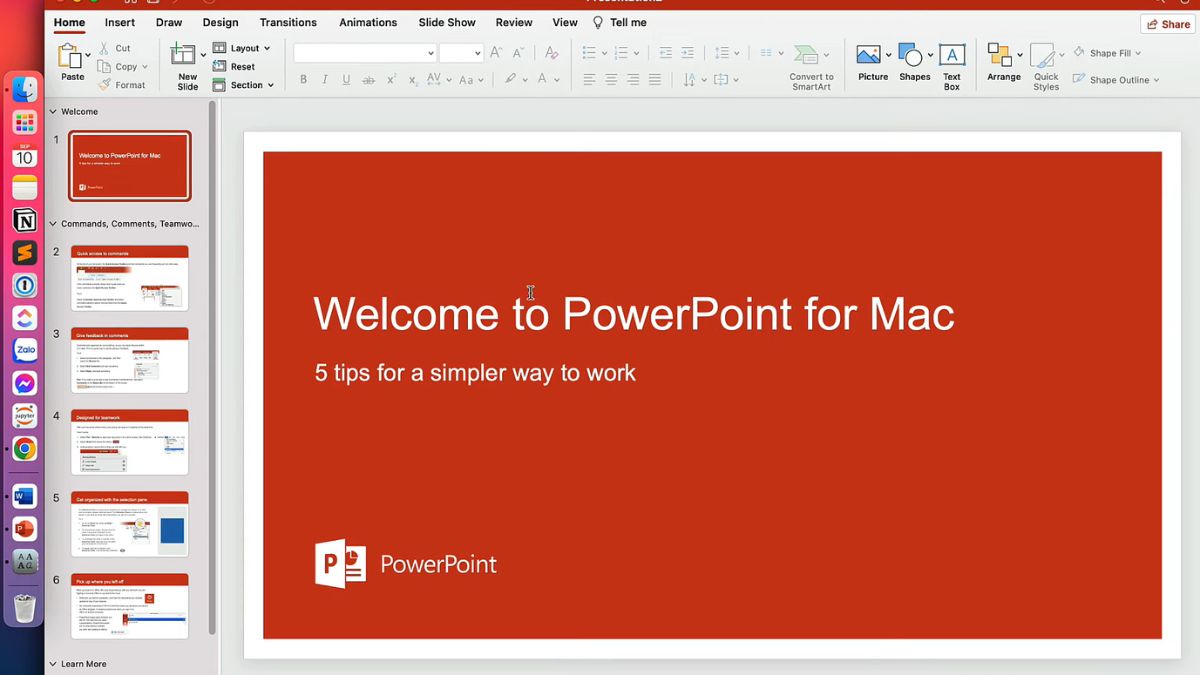Open the Transitions tab
The height and width of the screenshot is (675, 1200).
289,22
